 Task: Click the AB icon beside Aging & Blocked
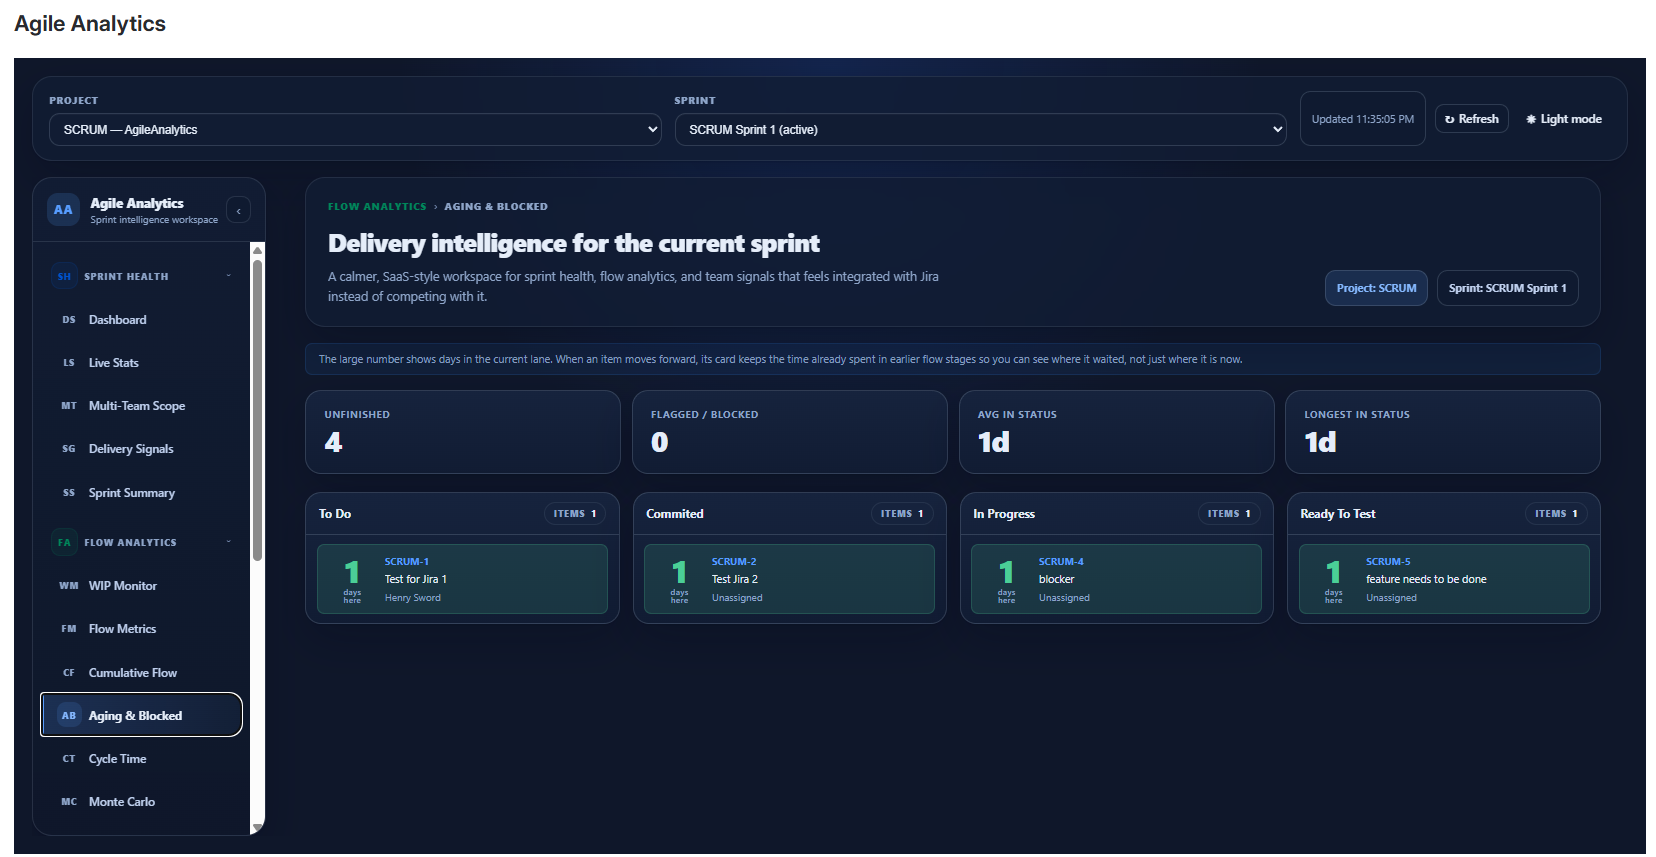[69, 716]
